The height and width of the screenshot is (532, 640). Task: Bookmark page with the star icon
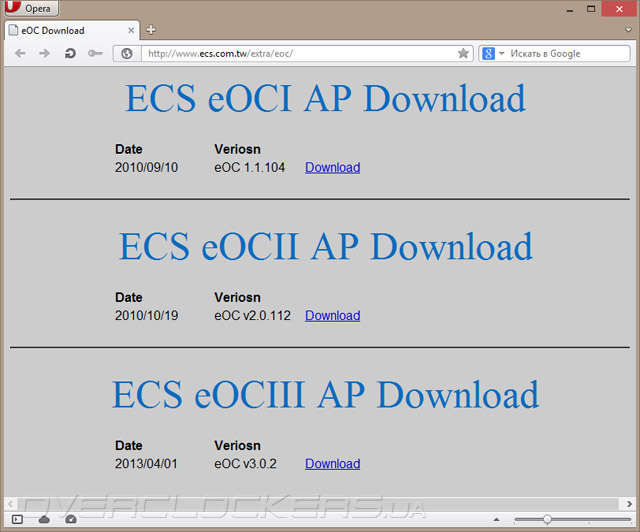[463, 53]
